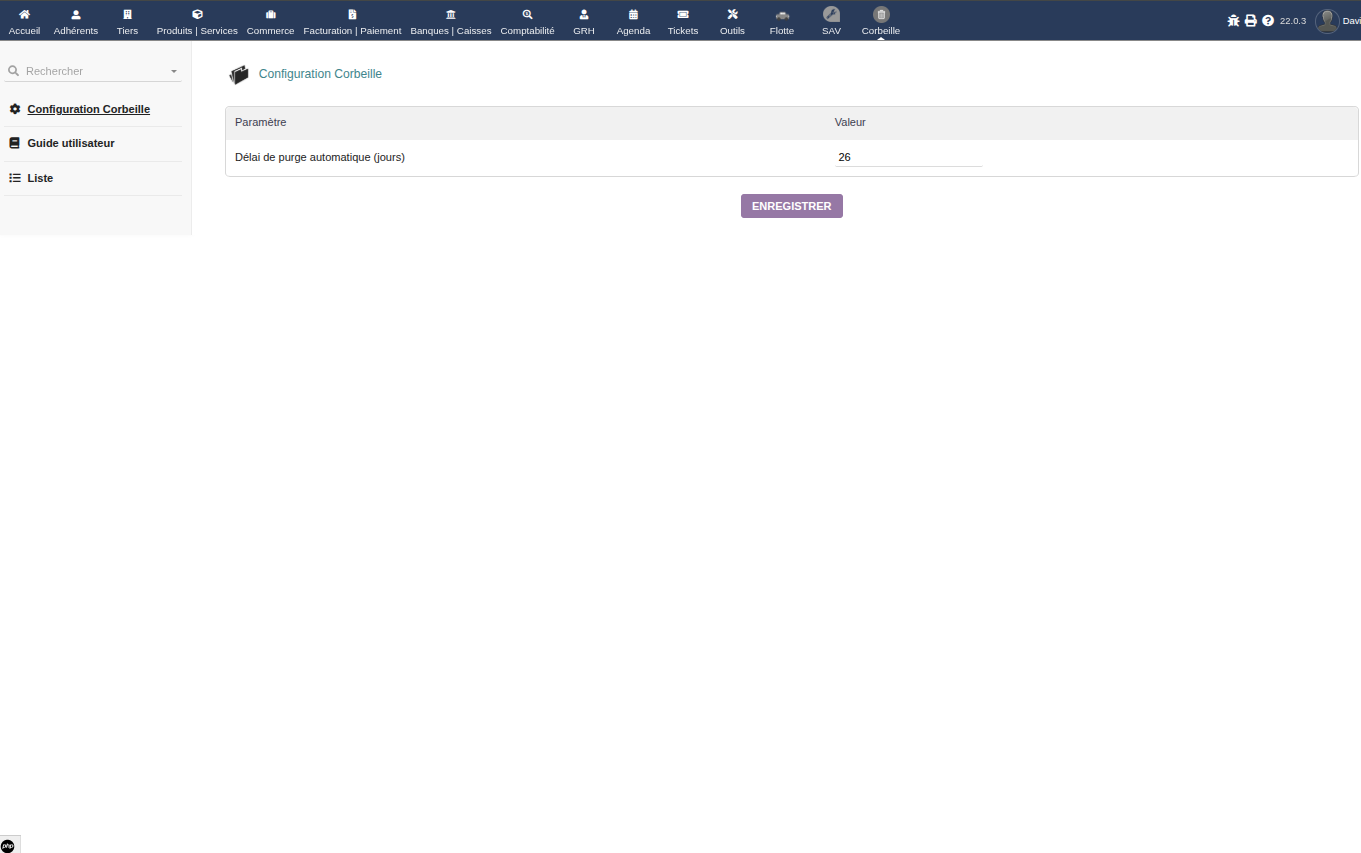Open the Comptabilité magnifier icon

tap(527, 14)
